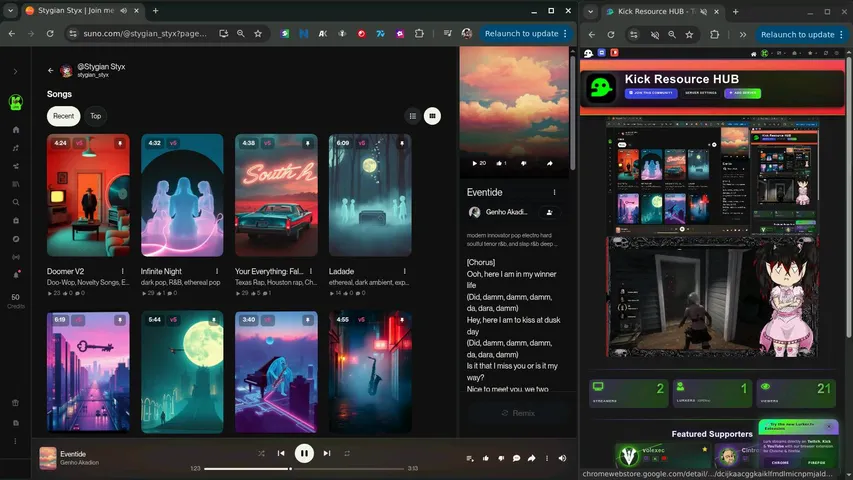
Task: Click Join This Community button
Action: (x=651, y=93)
